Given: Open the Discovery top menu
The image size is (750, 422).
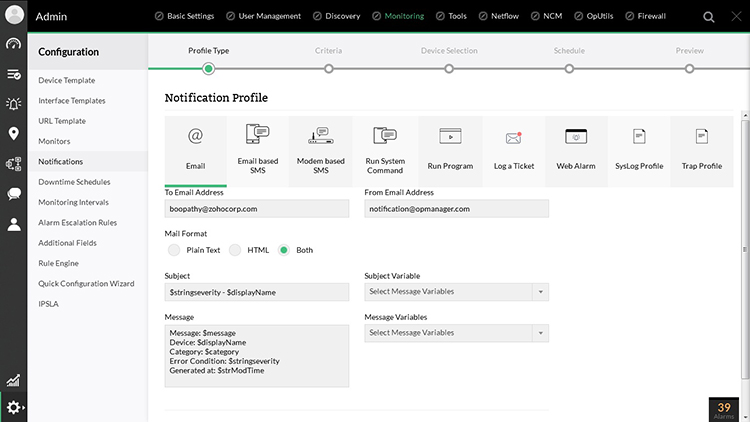Looking at the screenshot, I should point(337,16).
